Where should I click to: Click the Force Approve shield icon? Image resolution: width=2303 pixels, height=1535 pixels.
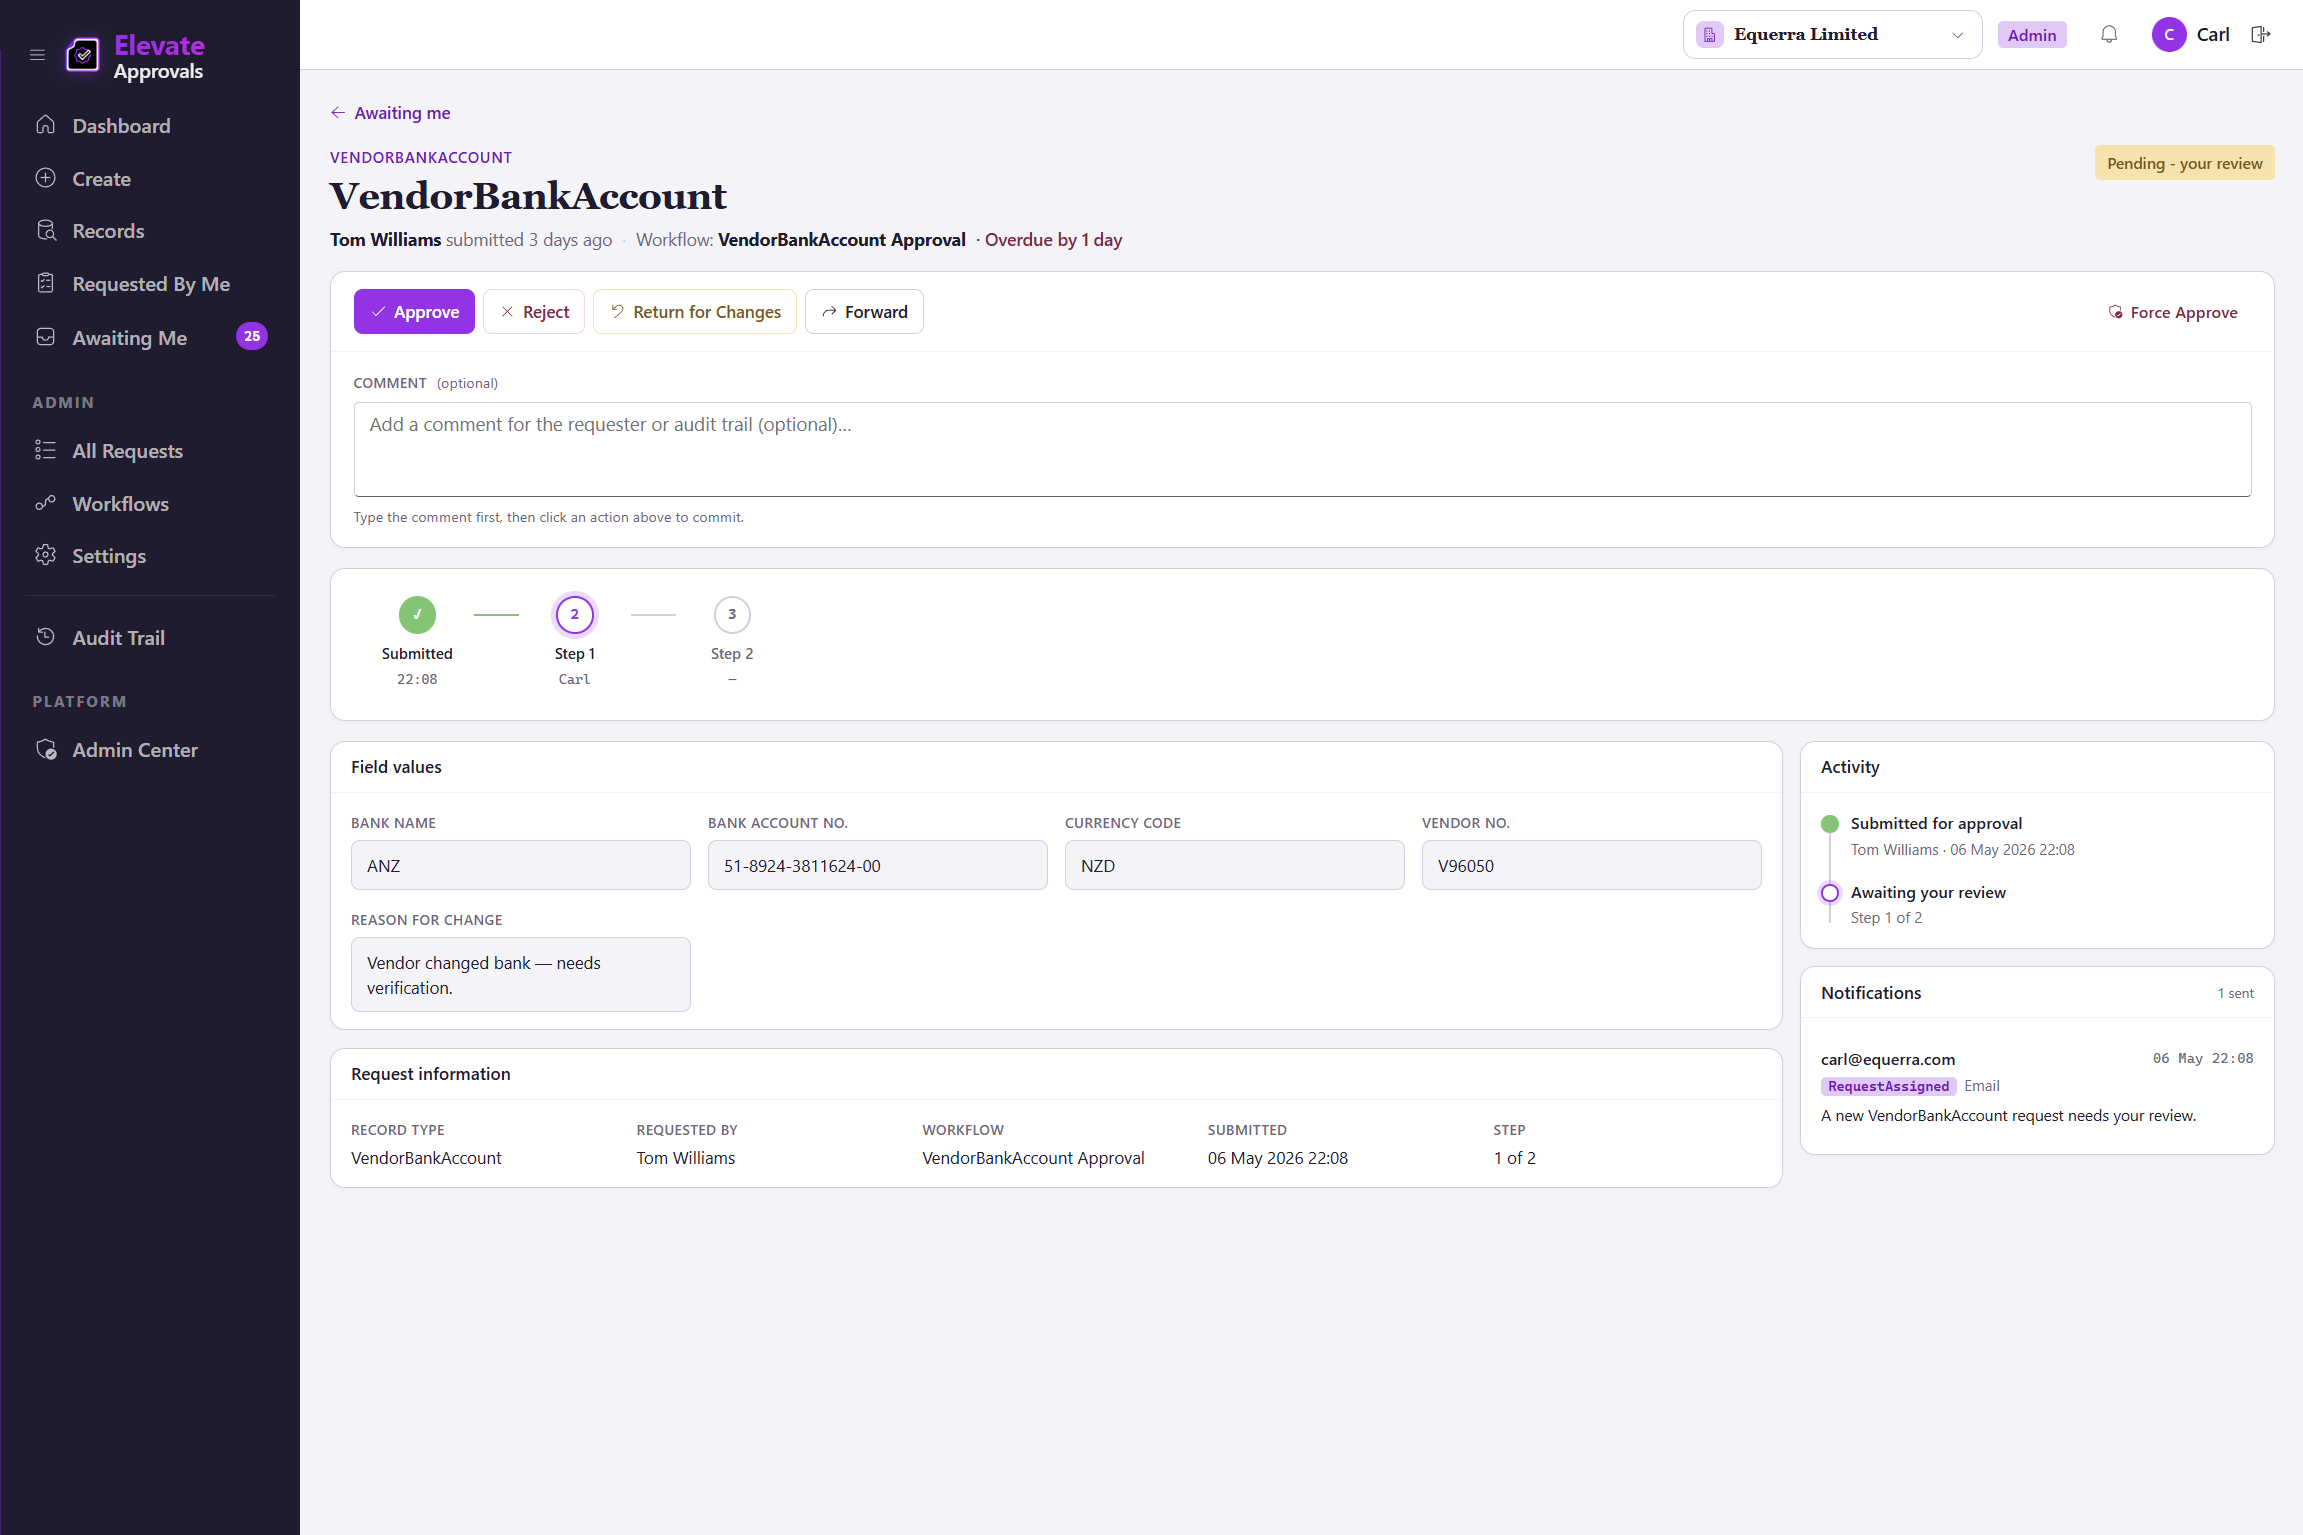(x=2116, y=312)
